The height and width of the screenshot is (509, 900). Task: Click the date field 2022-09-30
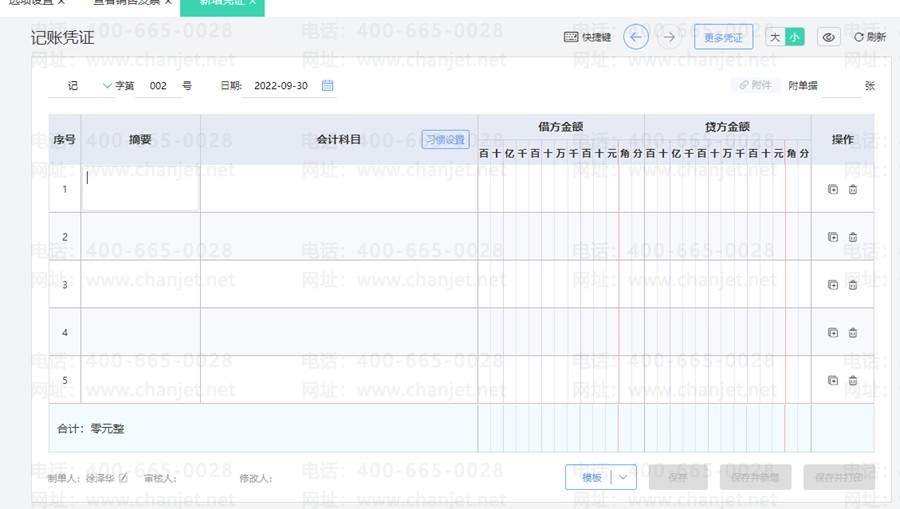(x=281, y=86)
